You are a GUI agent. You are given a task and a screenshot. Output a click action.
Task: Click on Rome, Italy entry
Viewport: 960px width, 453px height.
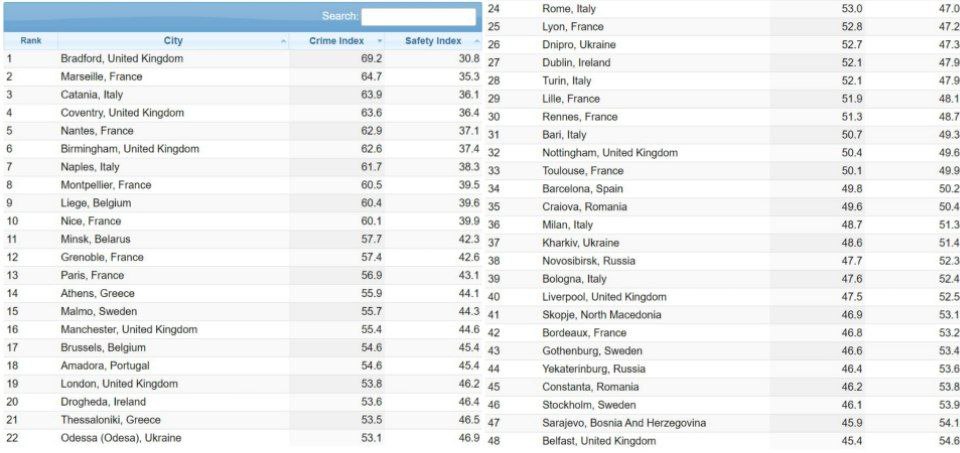pyautogui.click(x=568, y=9)
